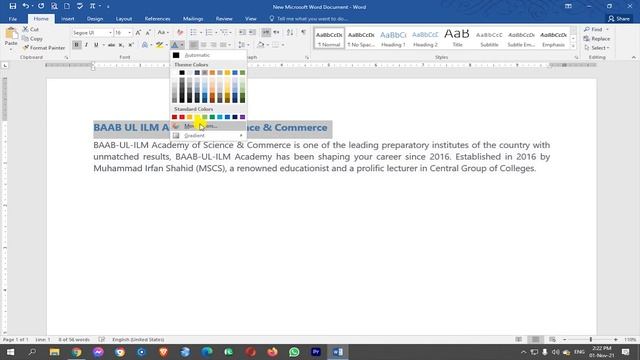Decrease font size with Shrink Font icon
The image size is (640, 360).
click(148, 32)
